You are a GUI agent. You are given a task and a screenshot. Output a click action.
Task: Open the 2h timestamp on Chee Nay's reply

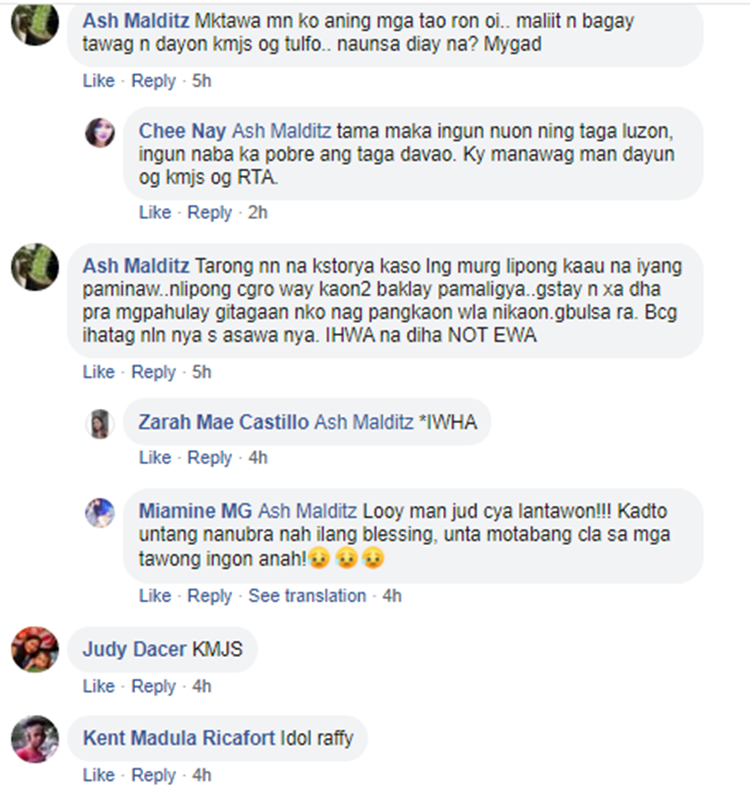(257, 212)
